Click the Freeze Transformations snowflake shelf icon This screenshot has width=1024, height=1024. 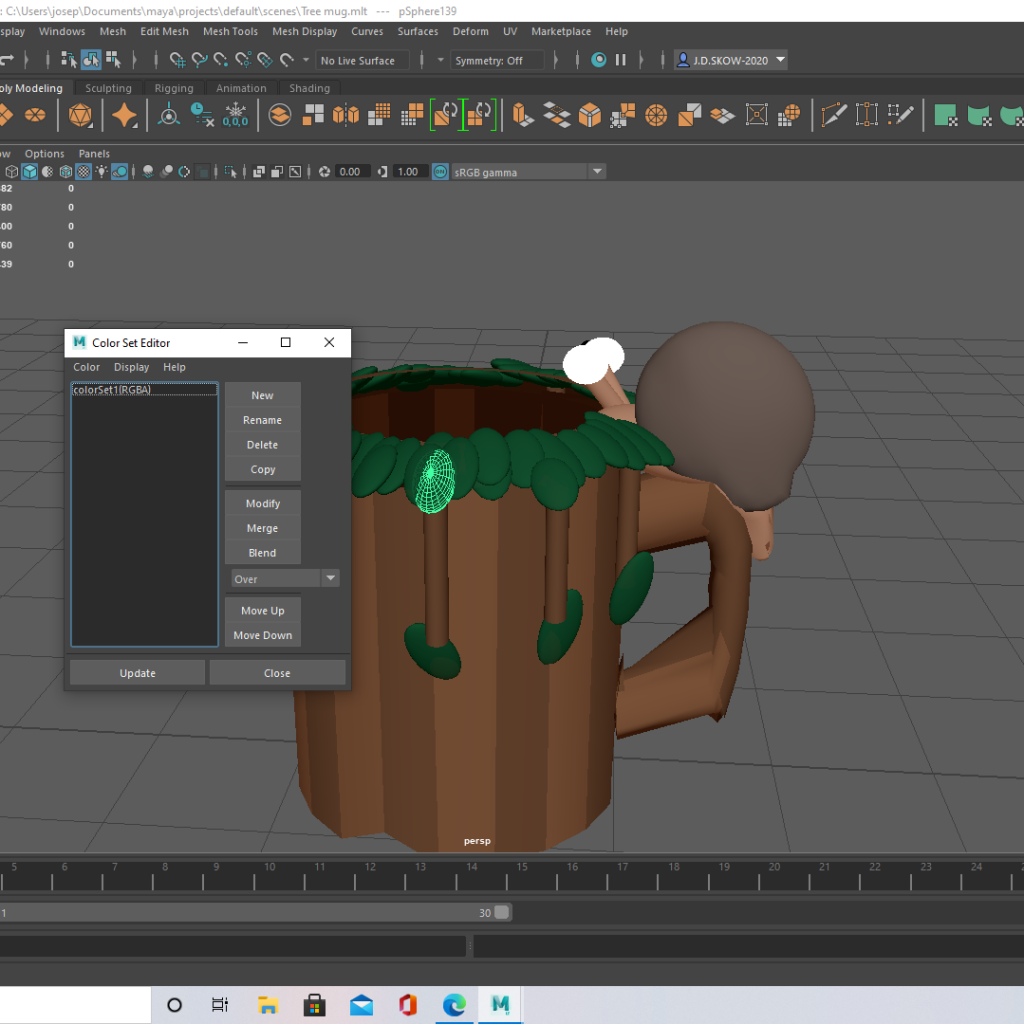(x=235, y=115)
